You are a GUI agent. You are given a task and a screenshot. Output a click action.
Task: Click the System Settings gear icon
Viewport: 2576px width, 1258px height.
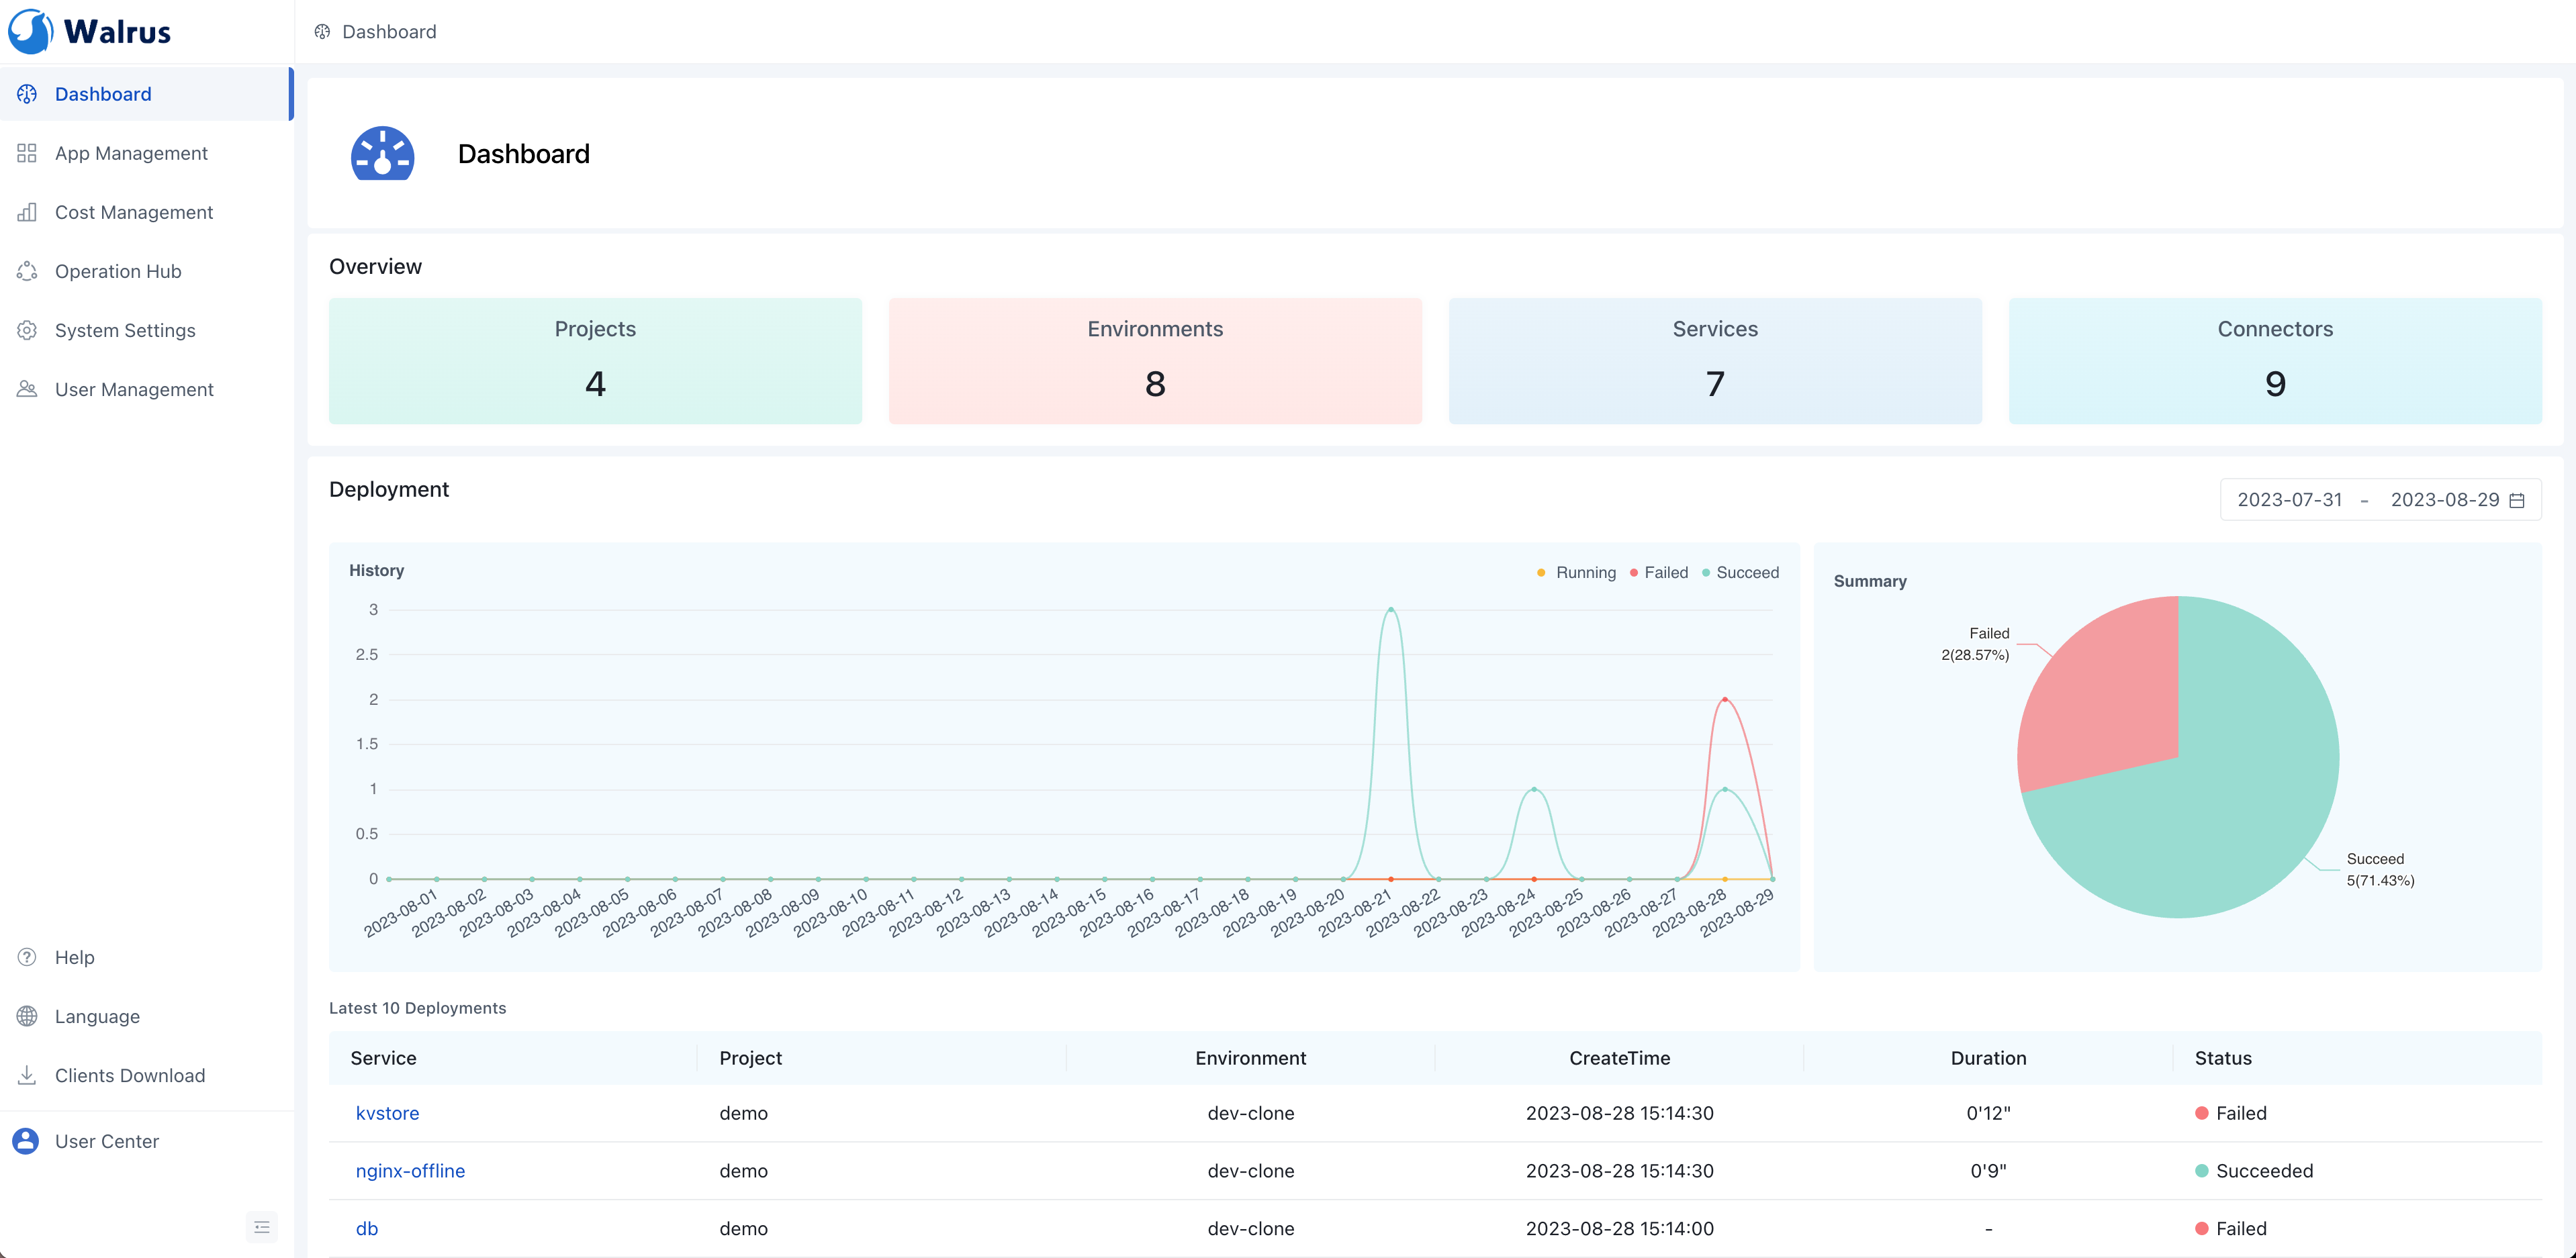27,330
